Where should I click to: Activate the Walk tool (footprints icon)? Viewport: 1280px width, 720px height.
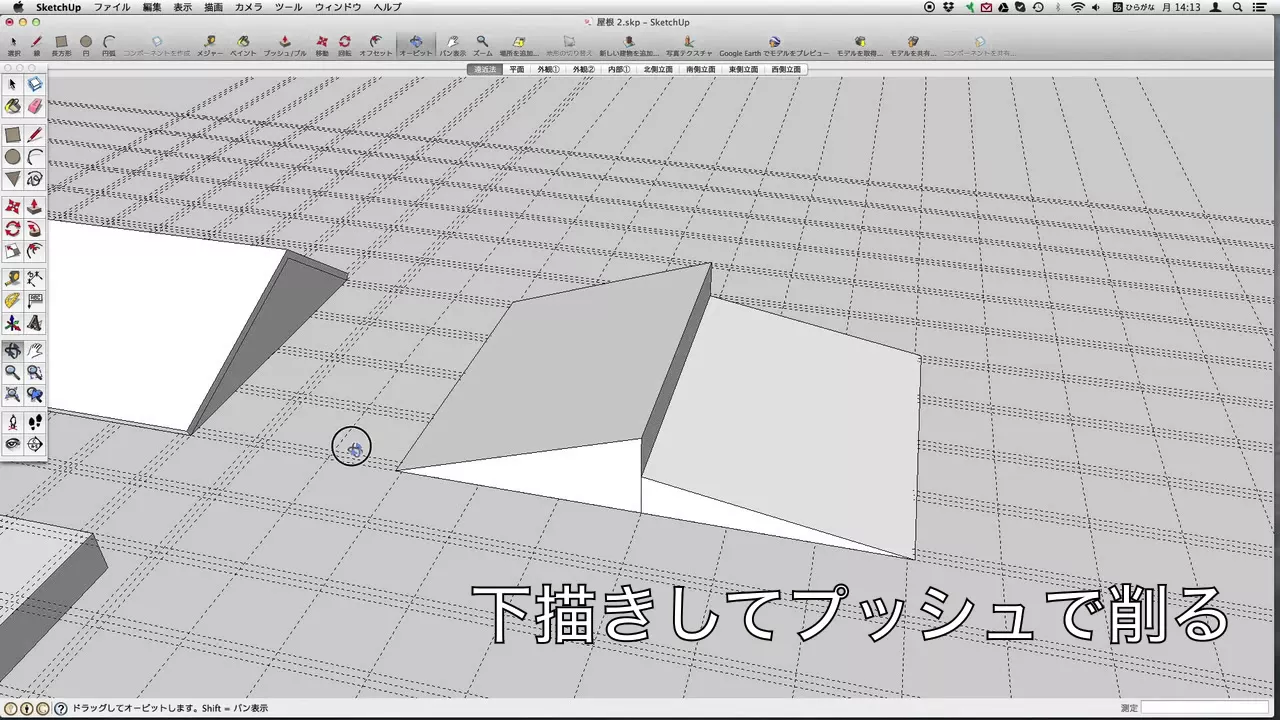pos(35,422)
